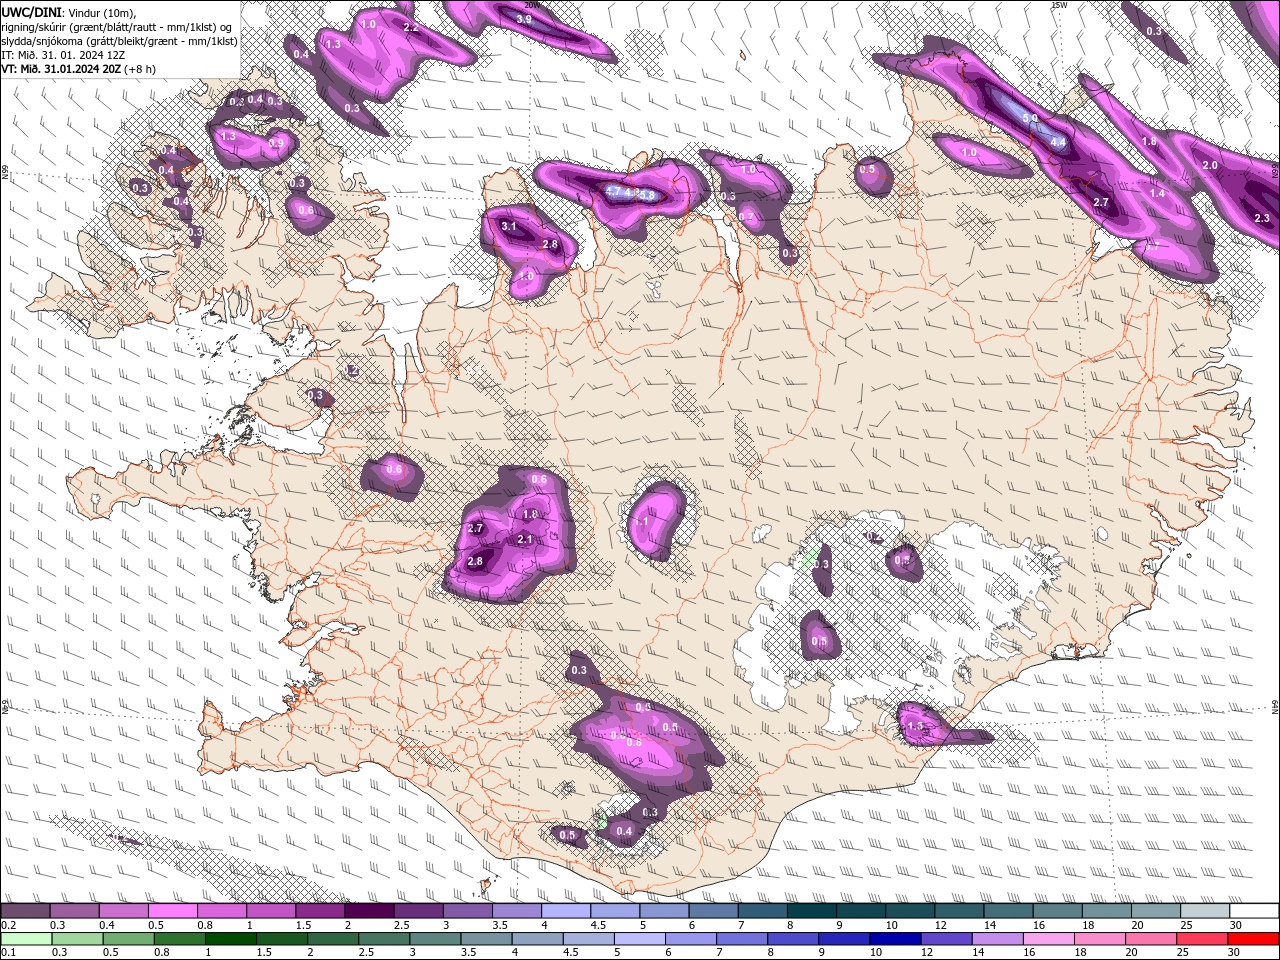Click the 2.0 precipitation value label
This screenshot has height=960, width=1280.
point(1210,165)
